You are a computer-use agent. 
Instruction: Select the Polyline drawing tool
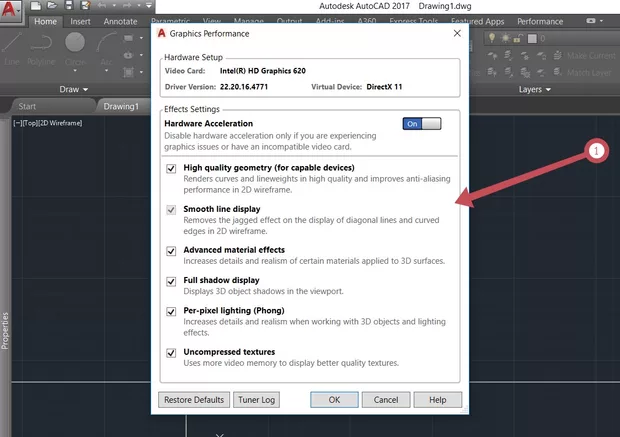pos(42,44)
